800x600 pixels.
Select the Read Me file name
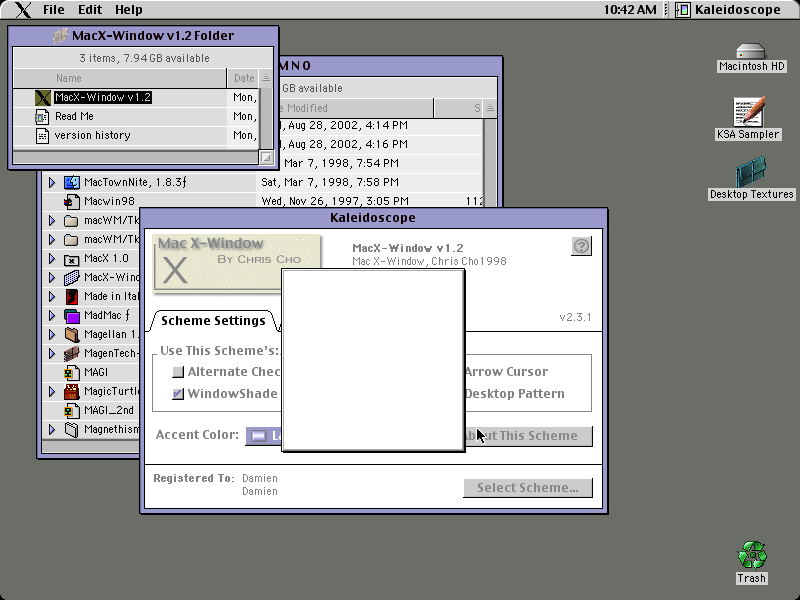[74, 116]
